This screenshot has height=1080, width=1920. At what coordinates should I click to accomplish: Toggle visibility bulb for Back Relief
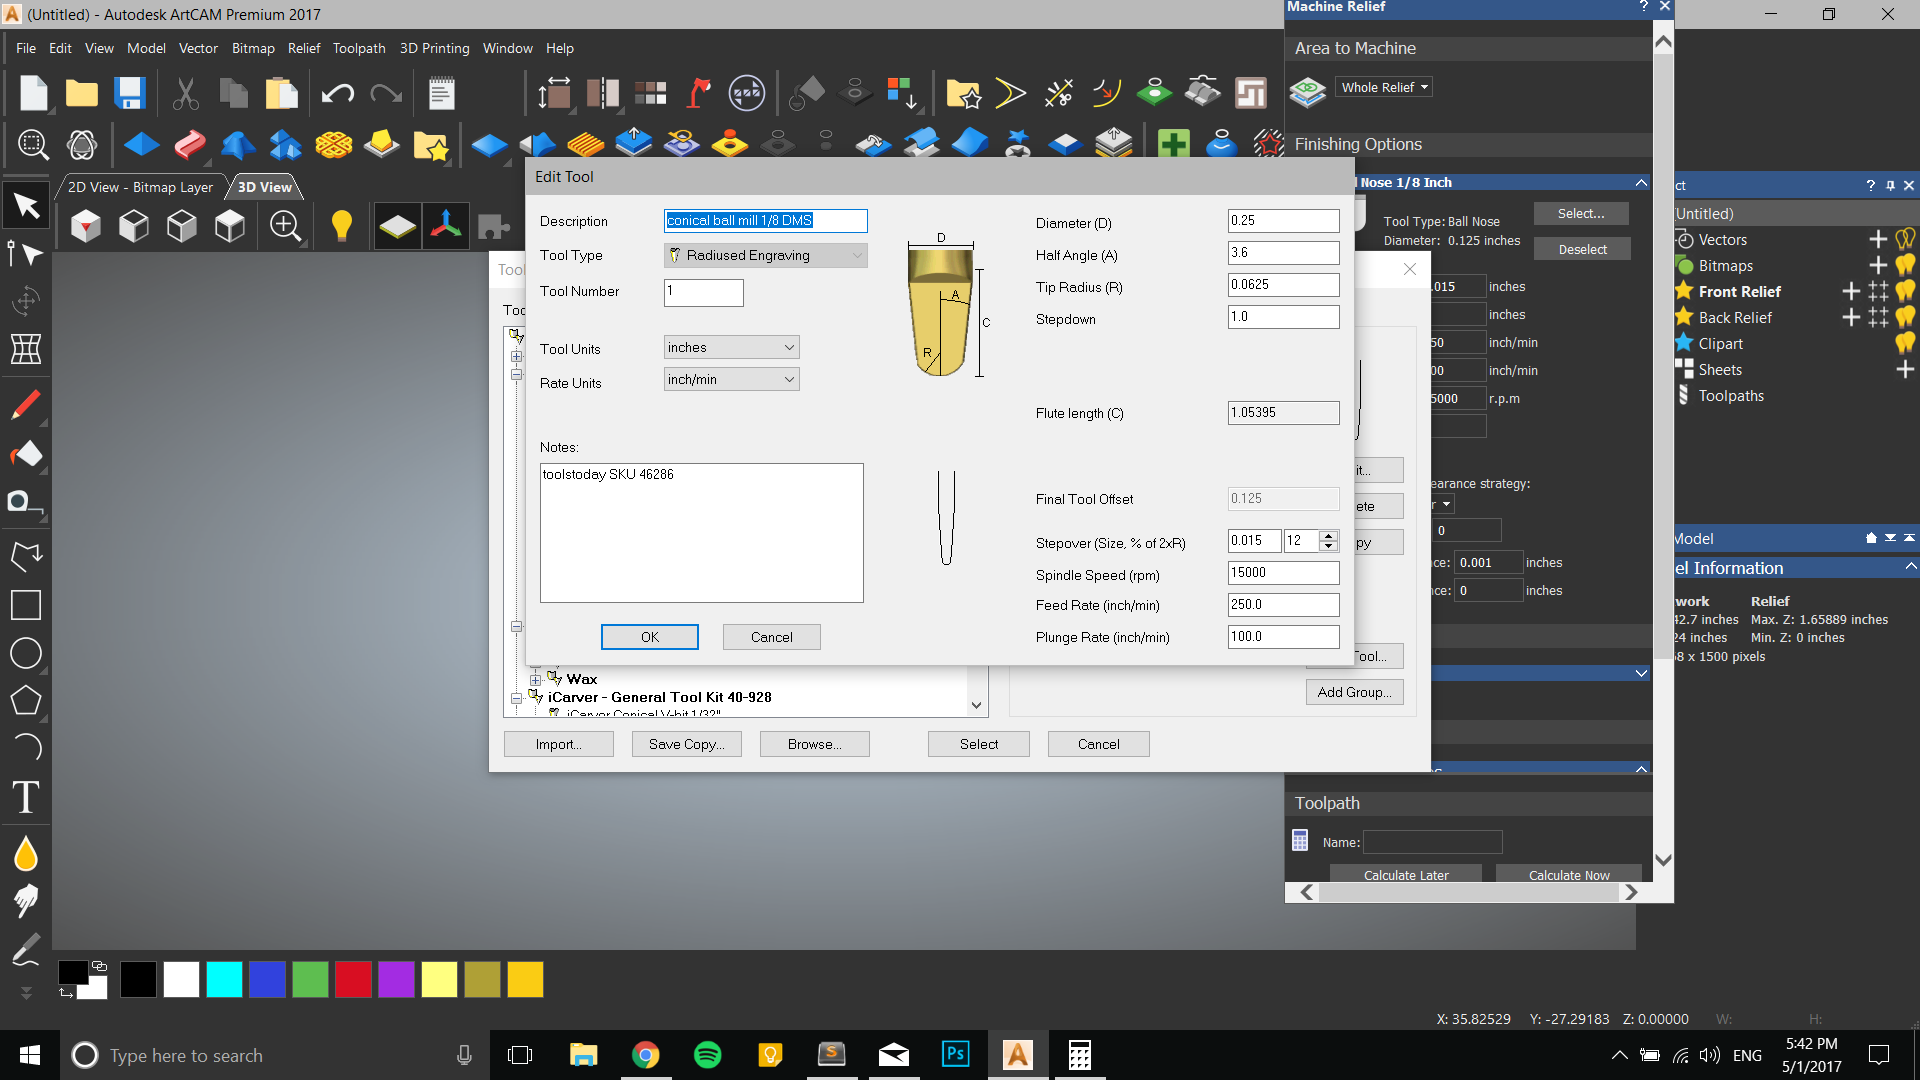(x=1905, y=317)
